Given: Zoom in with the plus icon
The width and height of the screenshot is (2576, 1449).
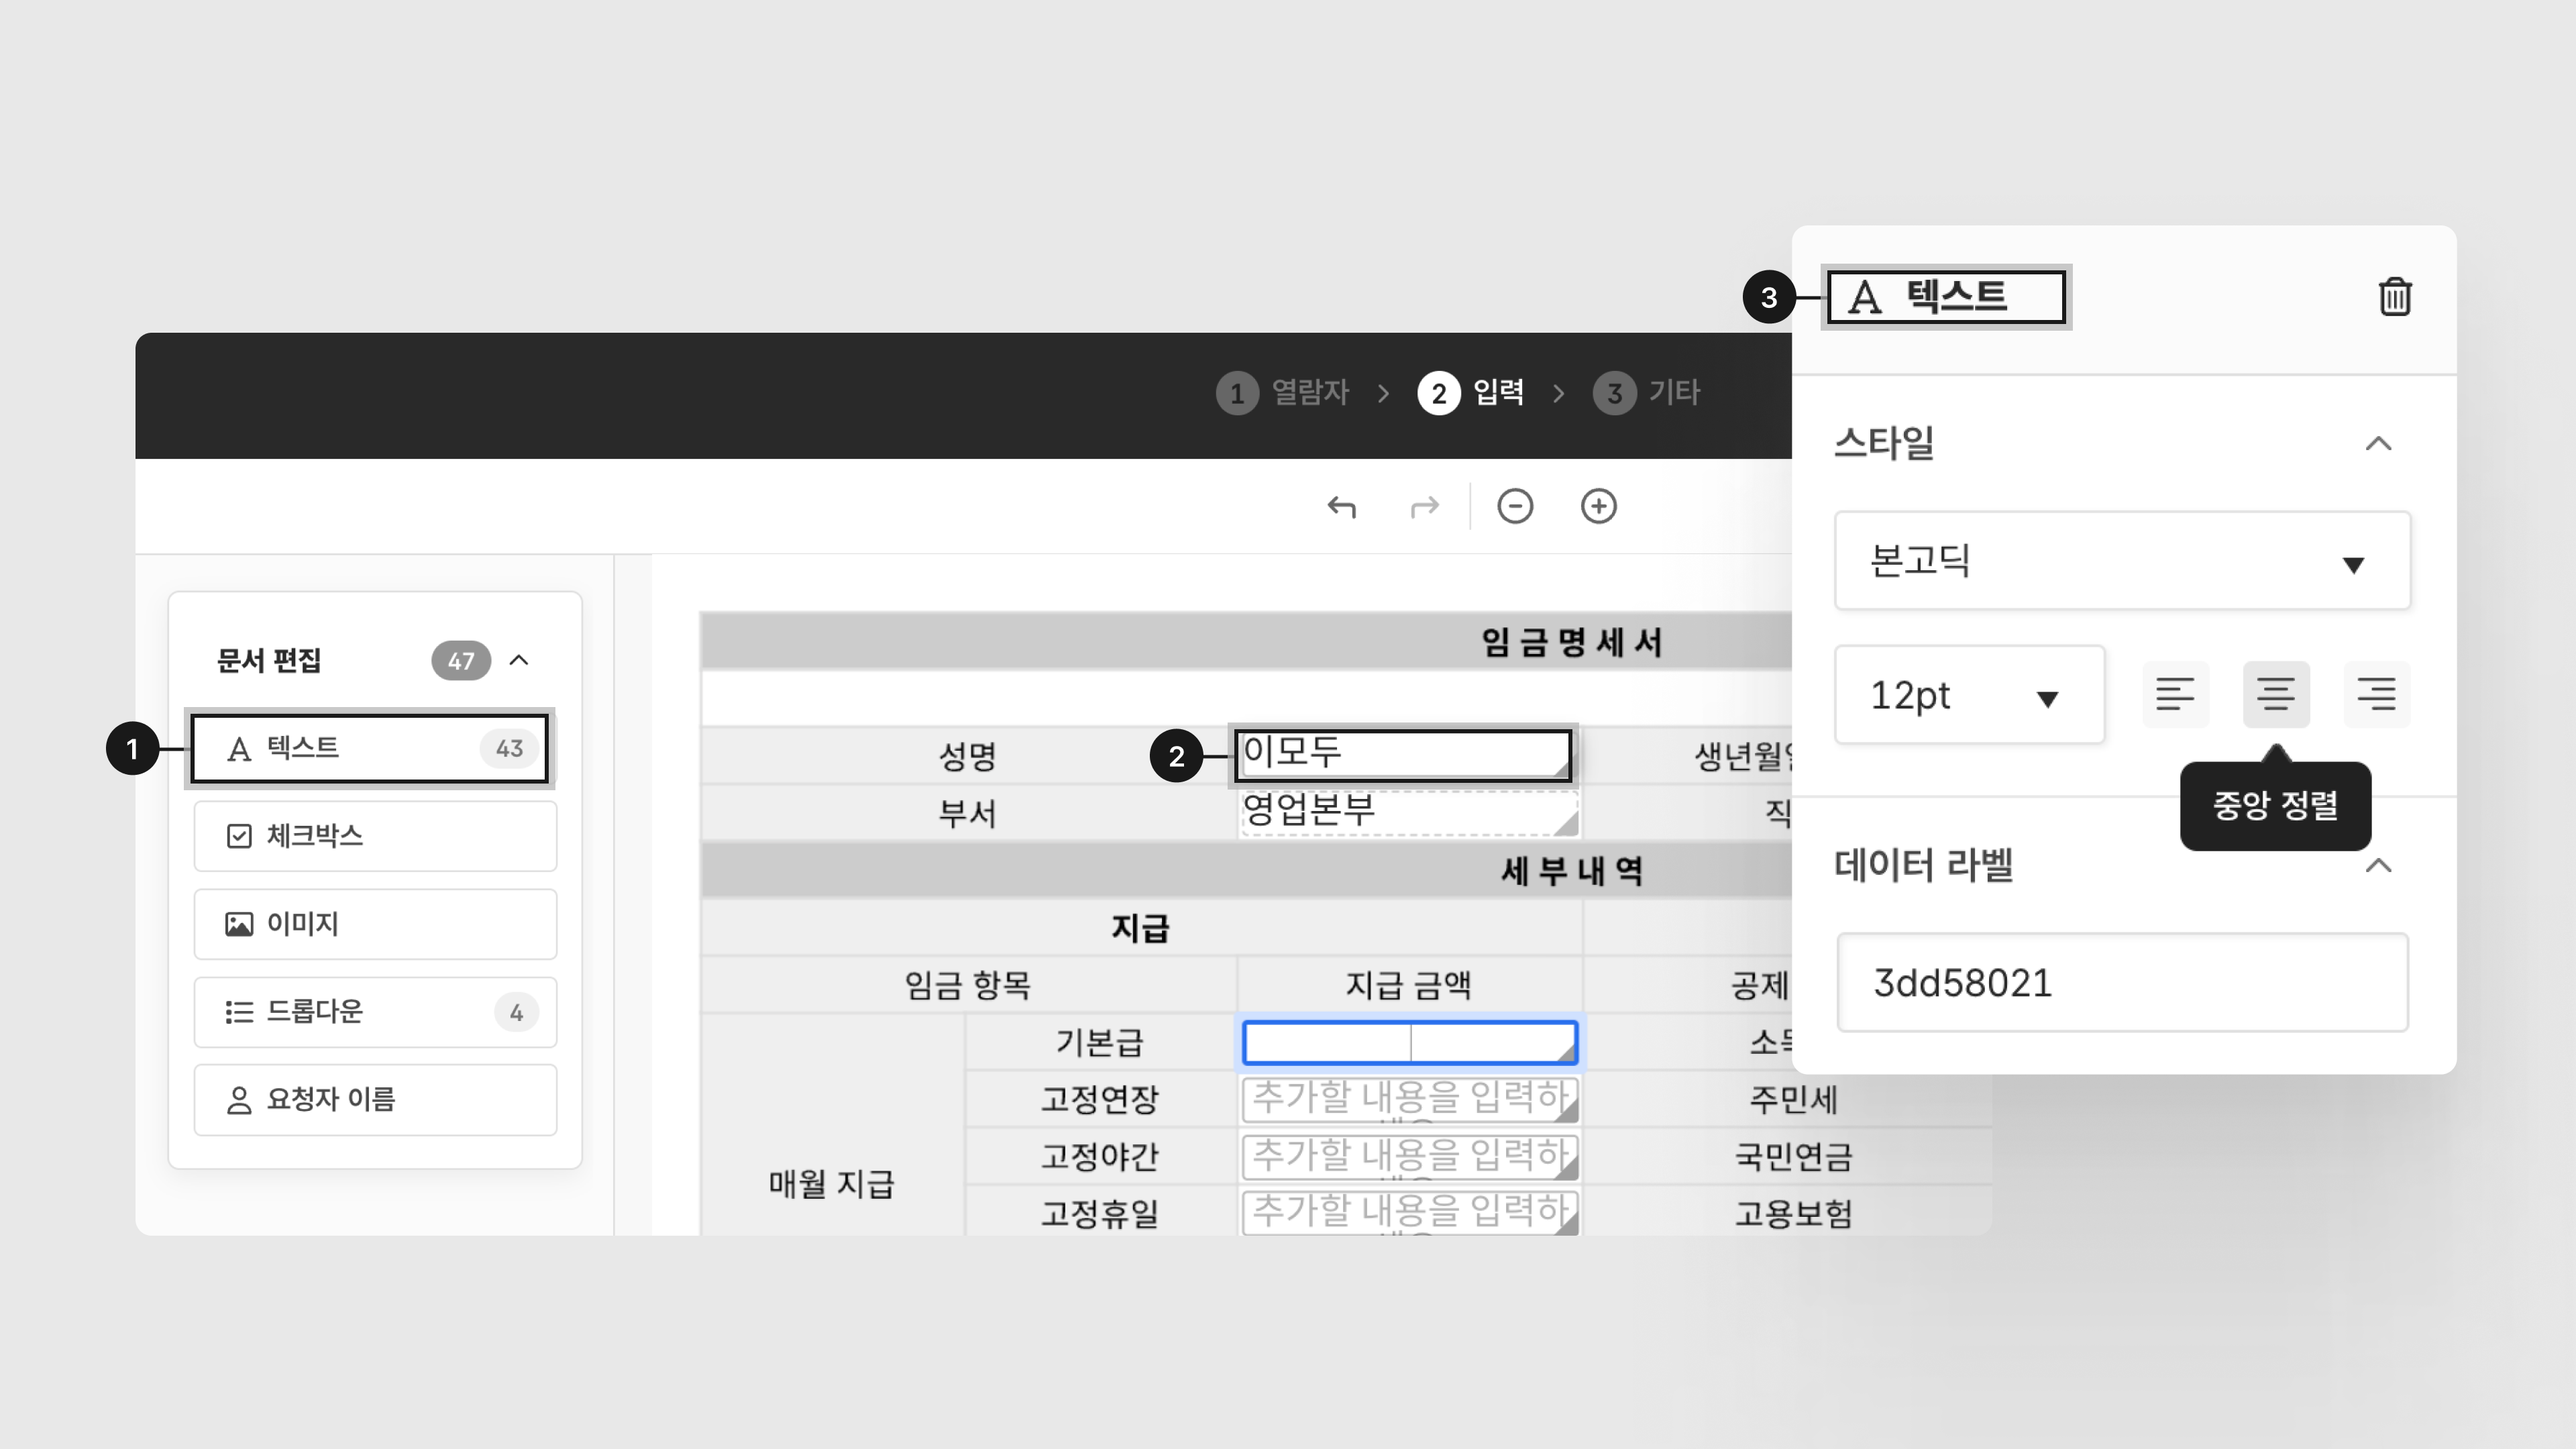Looking at the screenshot, I should (x=1598, y=506).
